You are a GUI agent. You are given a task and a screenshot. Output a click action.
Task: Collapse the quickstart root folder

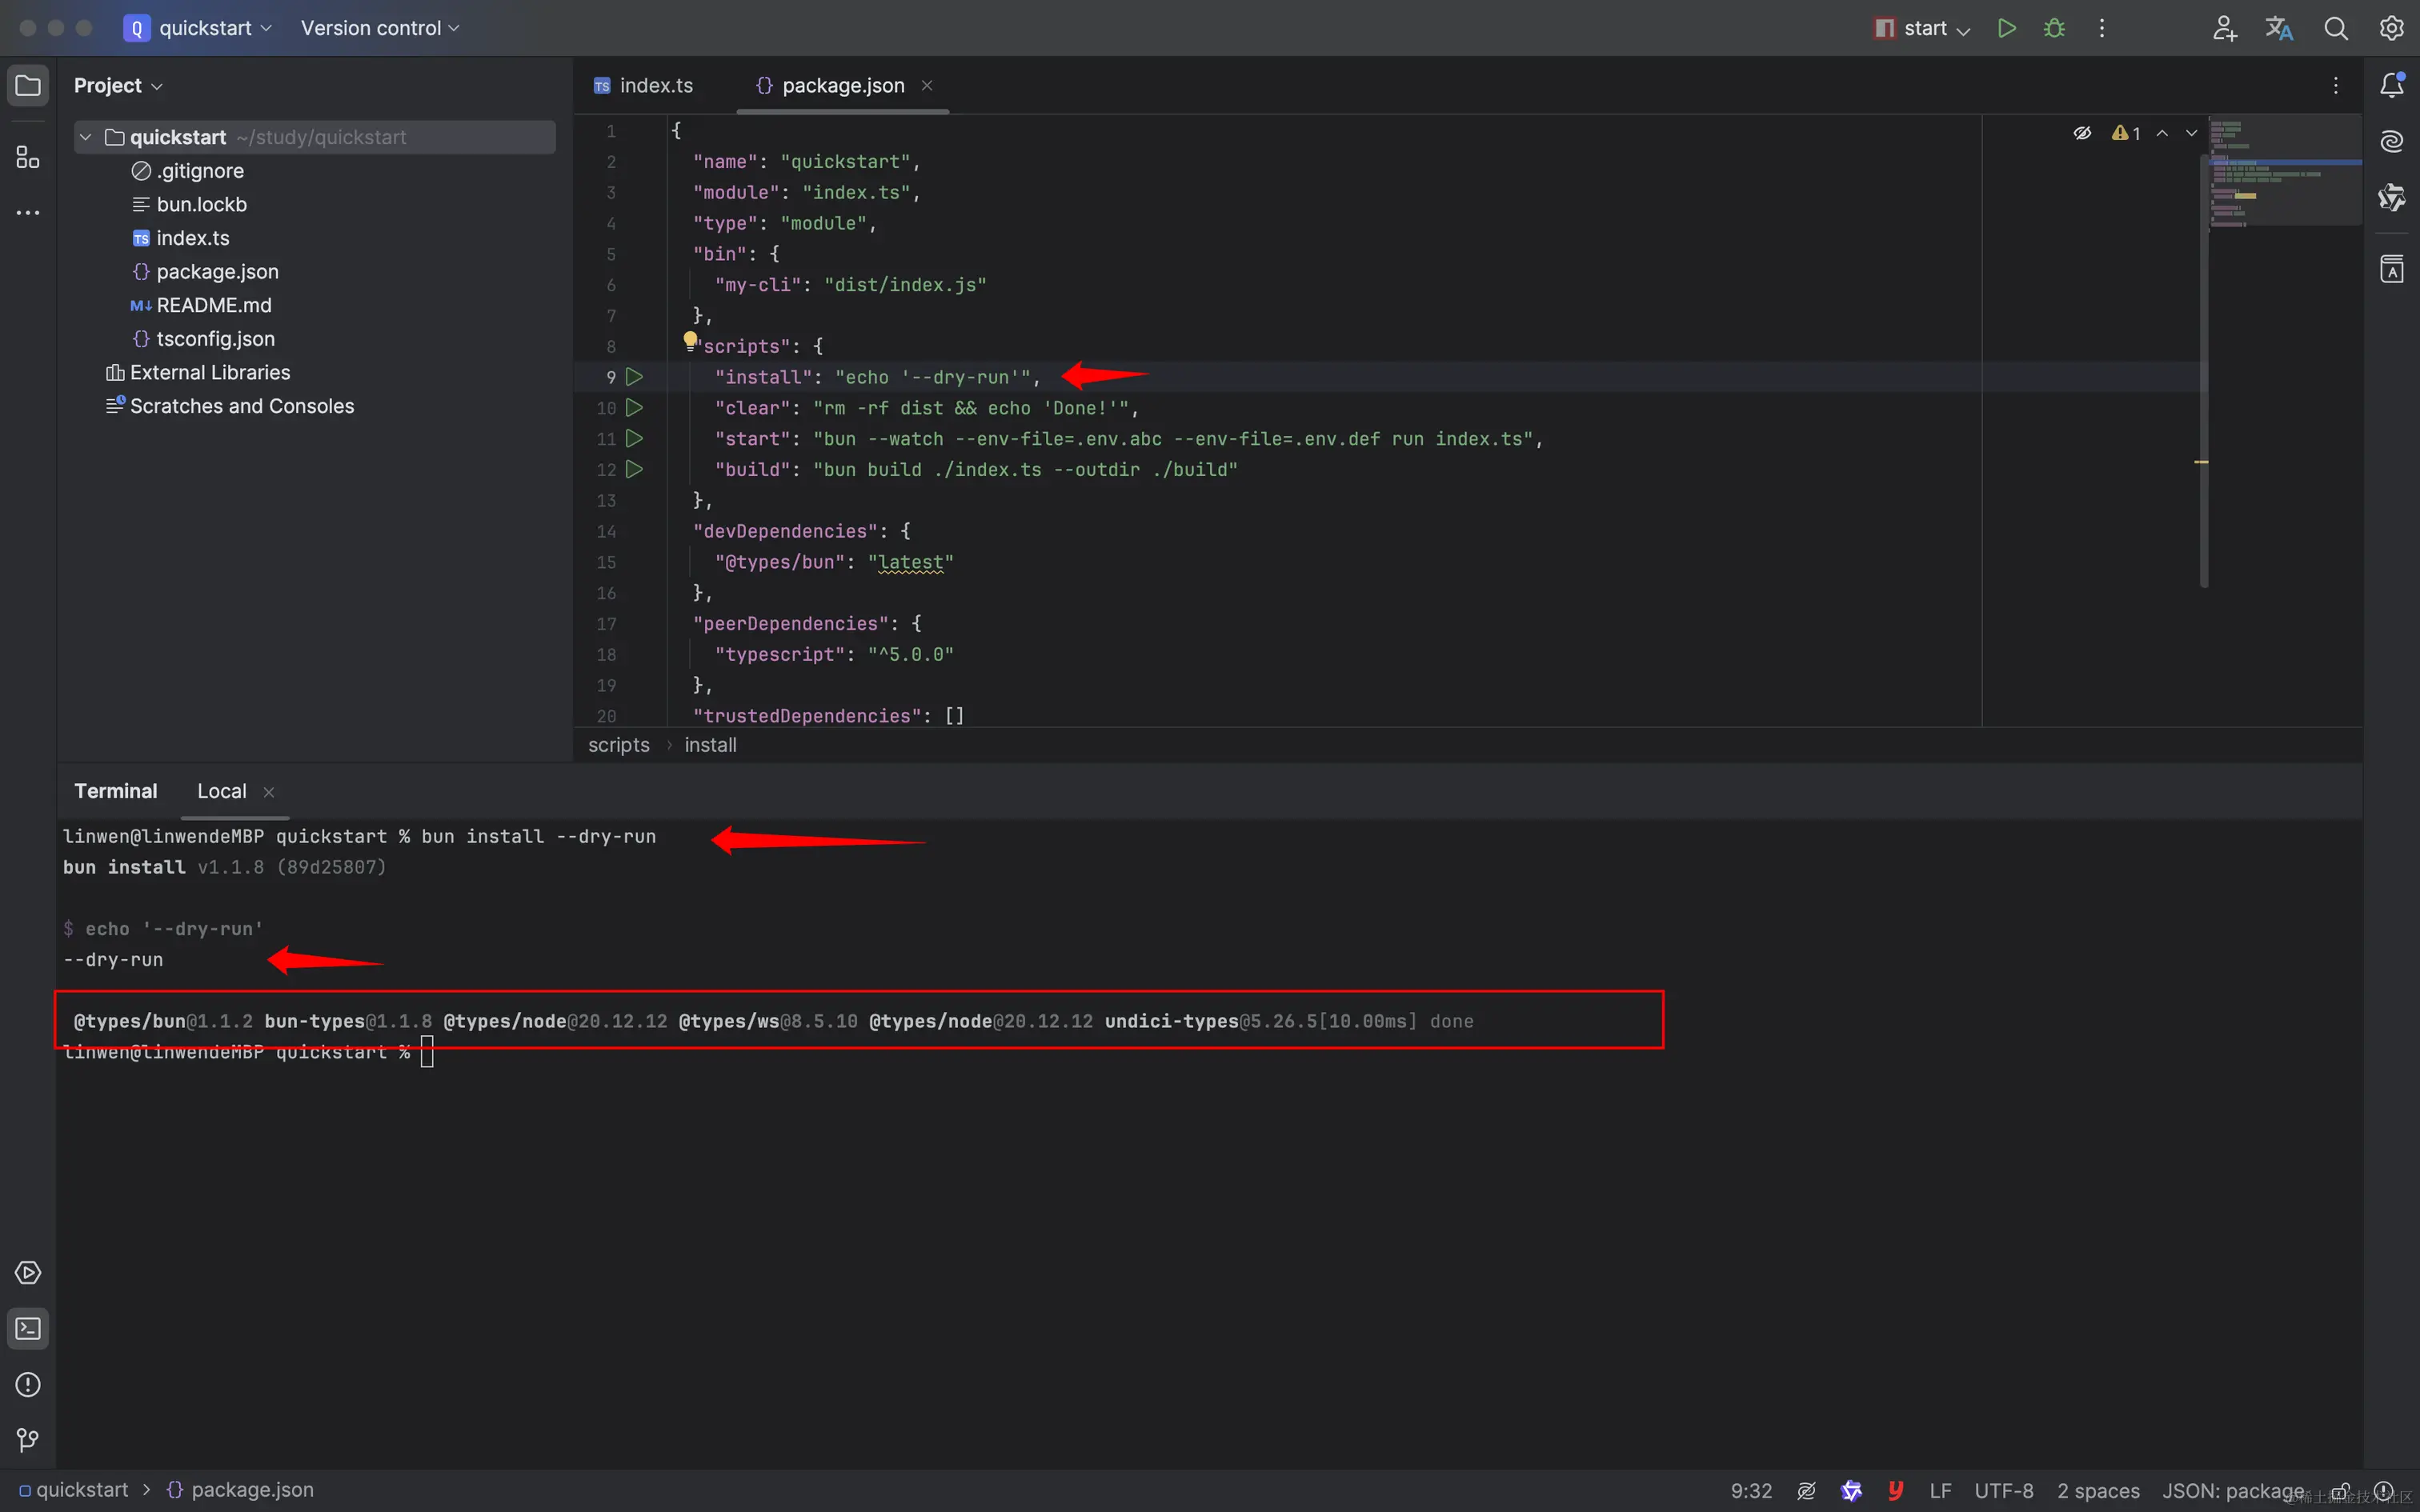(x=86, y=137)
